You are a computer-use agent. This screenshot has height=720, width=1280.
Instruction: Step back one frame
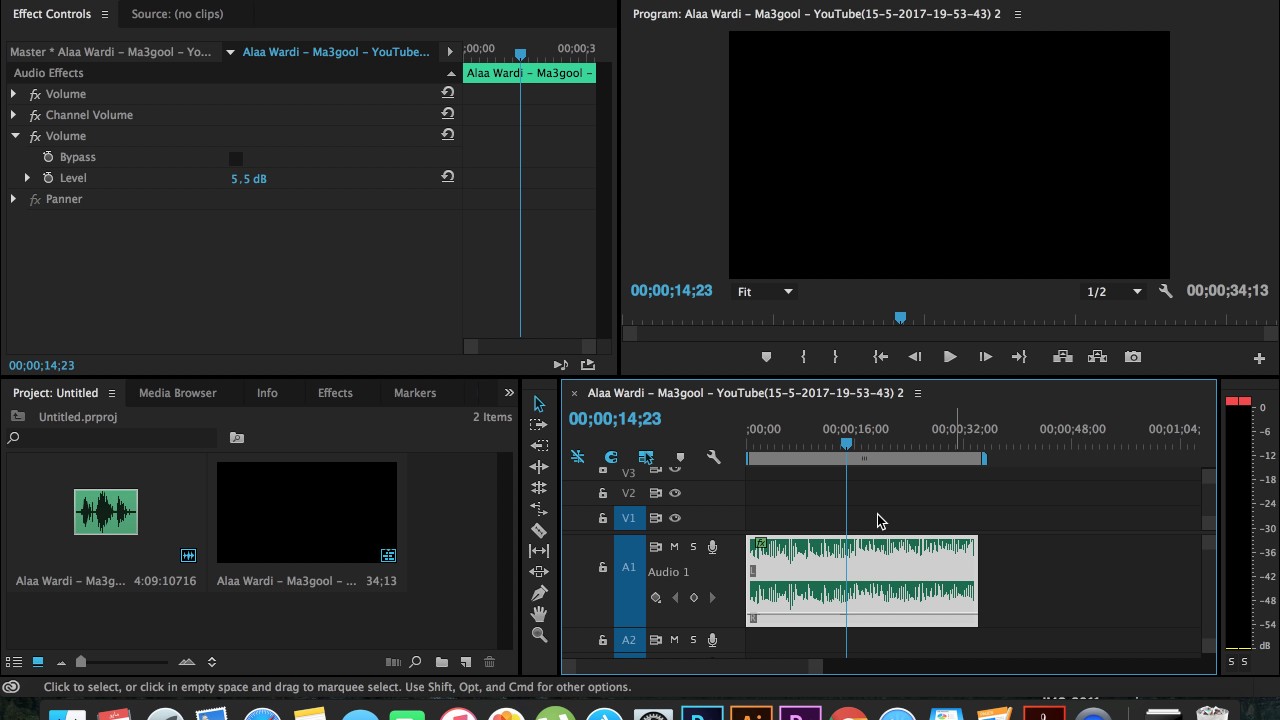click(x=915, y=357)
